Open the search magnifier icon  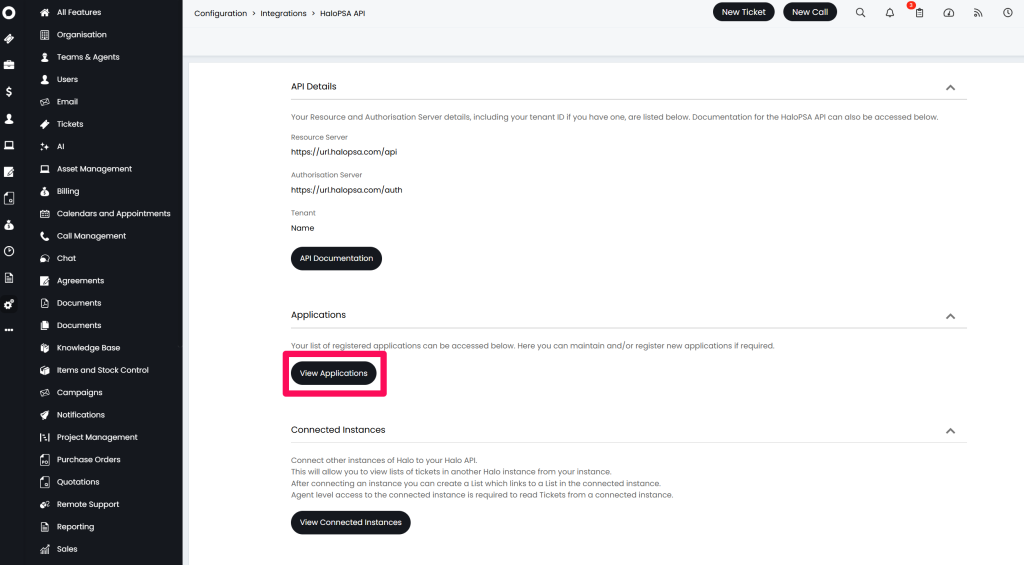coord(860,12)
